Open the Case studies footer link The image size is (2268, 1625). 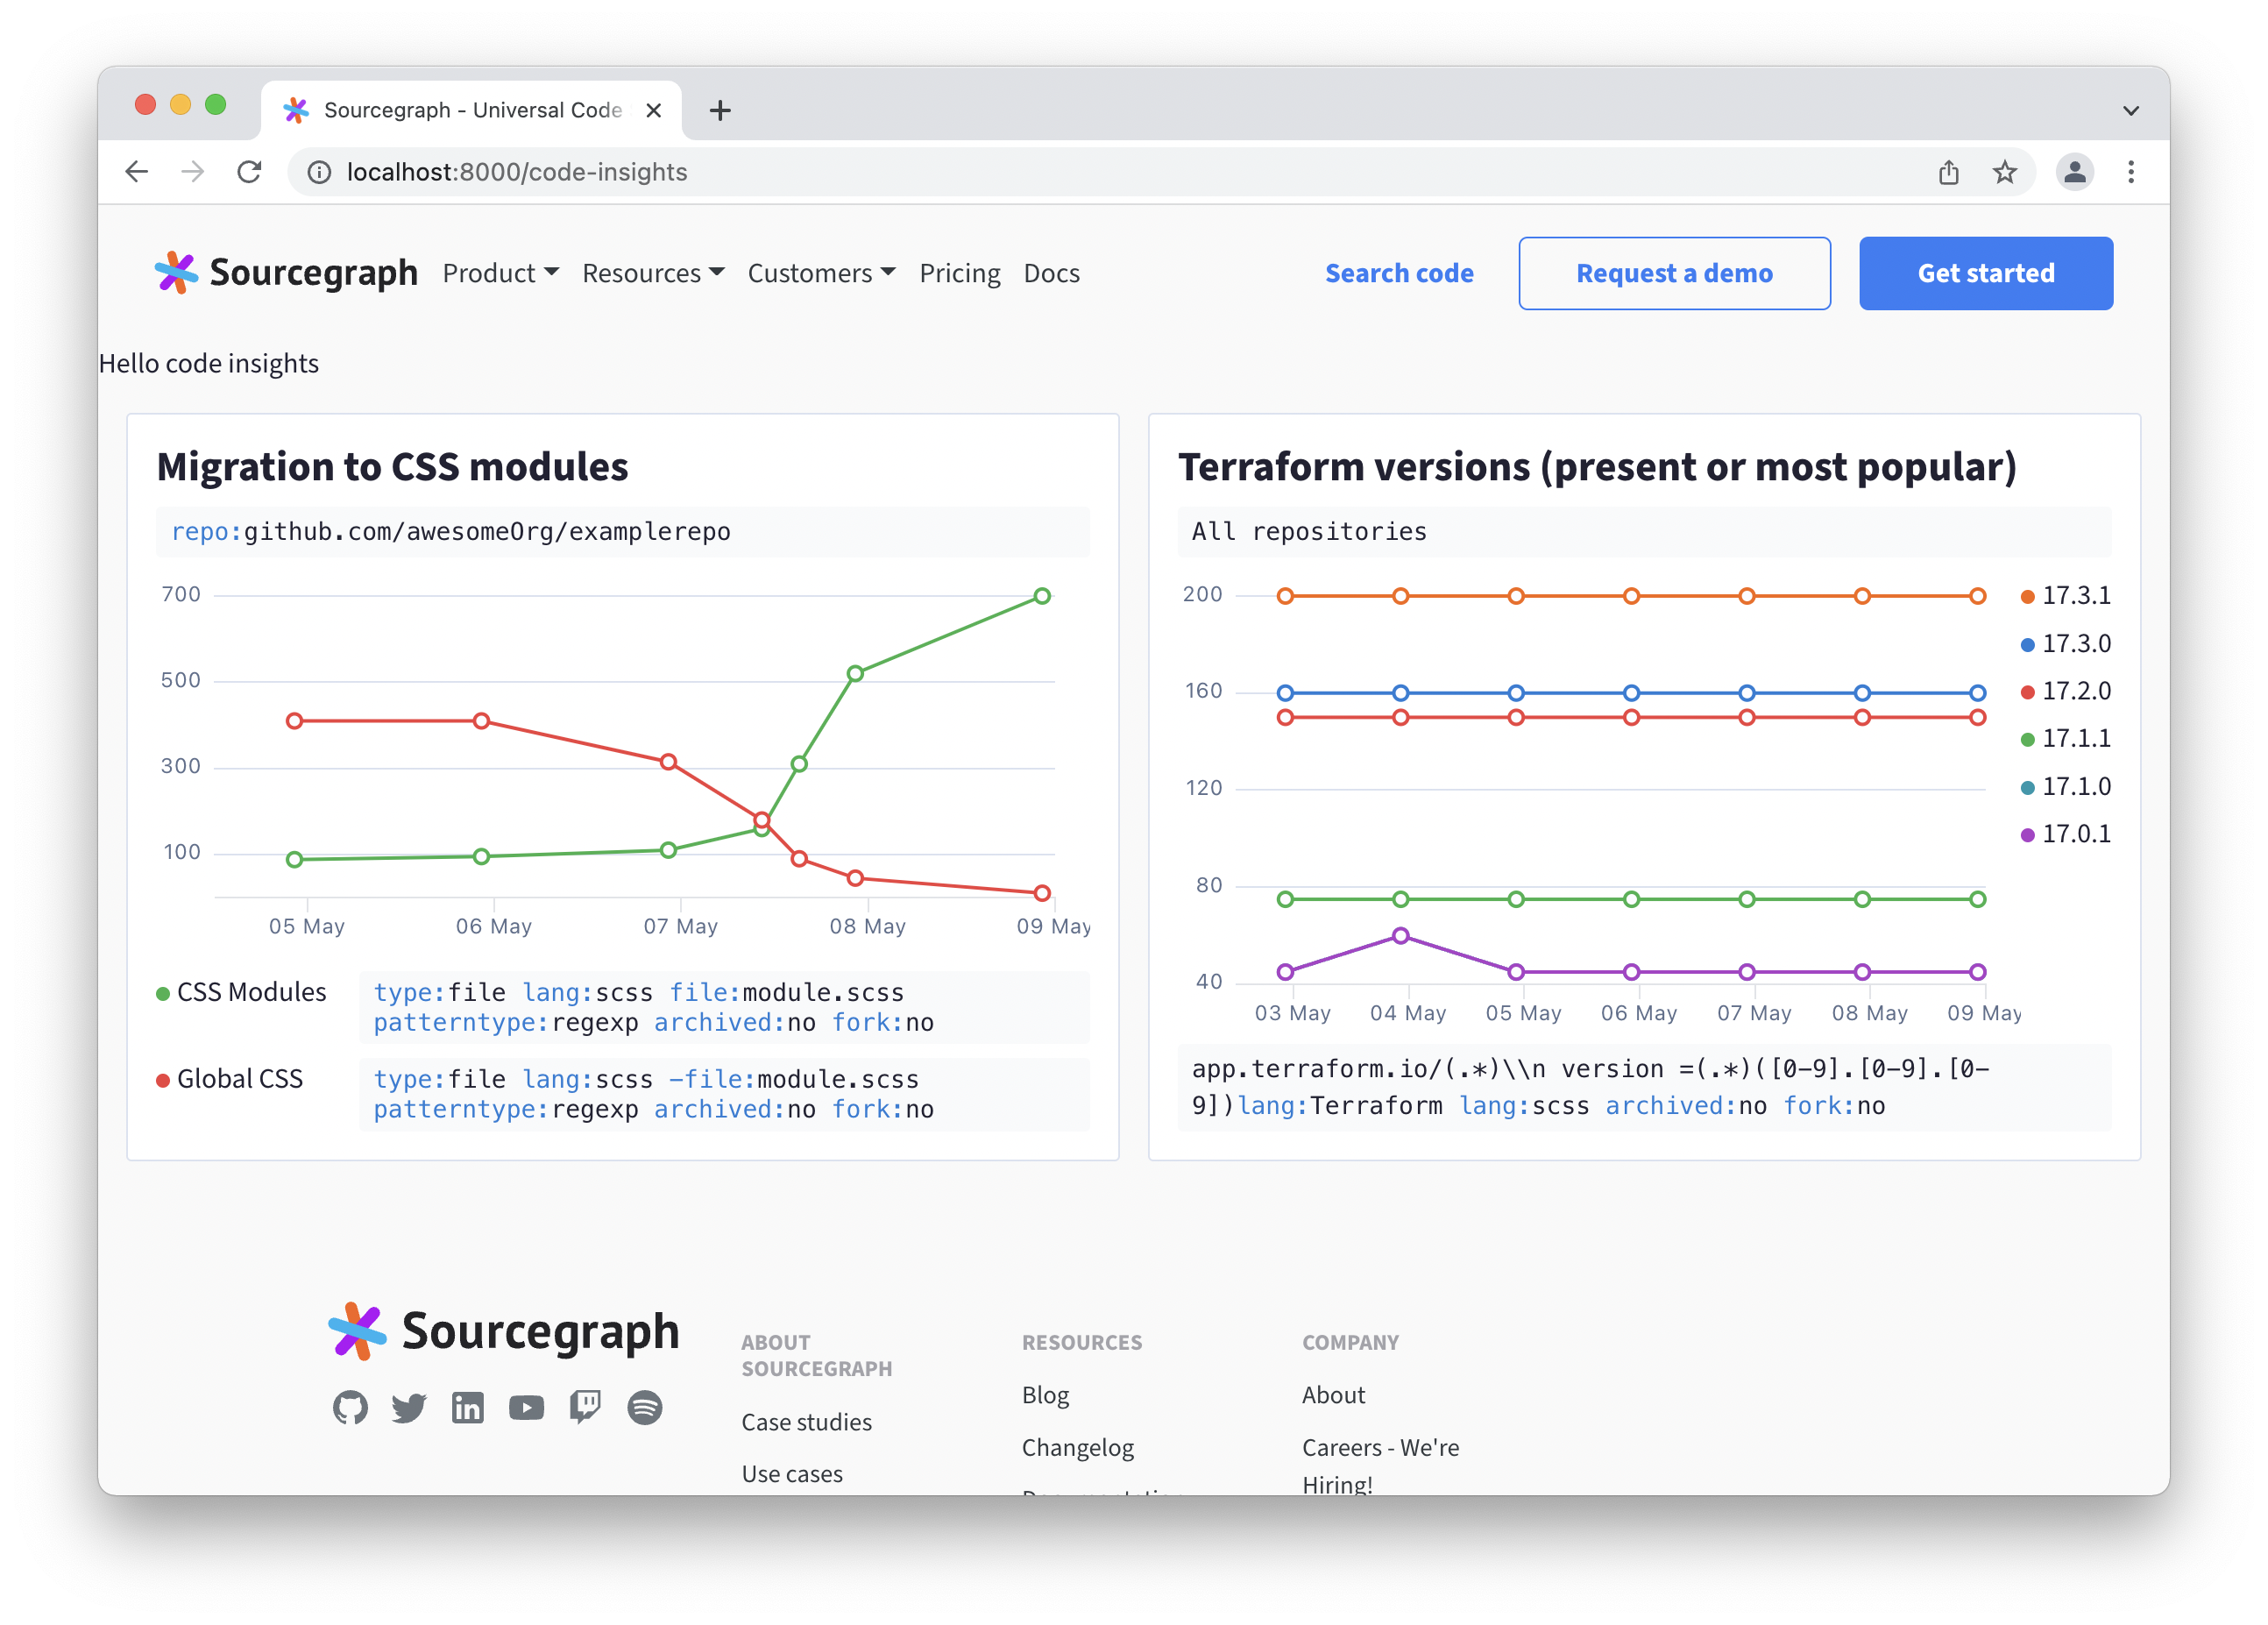point(806,1422)
